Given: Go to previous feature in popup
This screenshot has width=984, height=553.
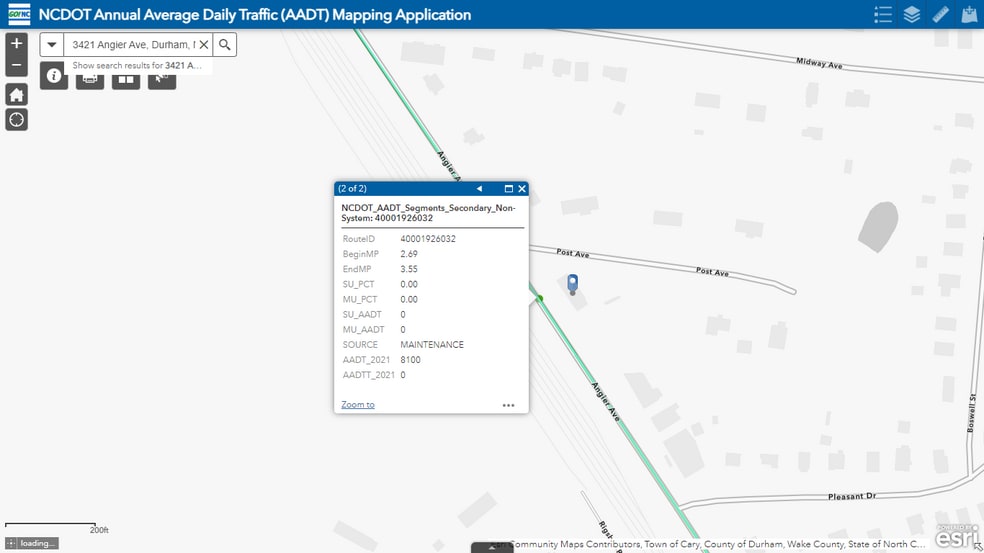Looking at the screenshot, I should tap(479, 188).
